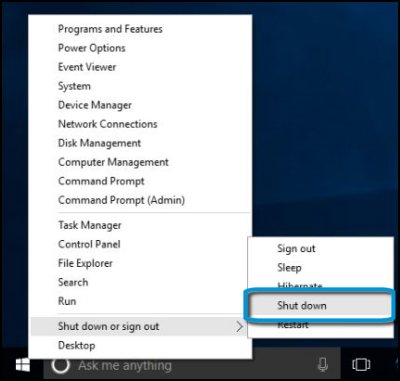Open Network Connections
400x381 pixels.
click(x=140, y=124)
